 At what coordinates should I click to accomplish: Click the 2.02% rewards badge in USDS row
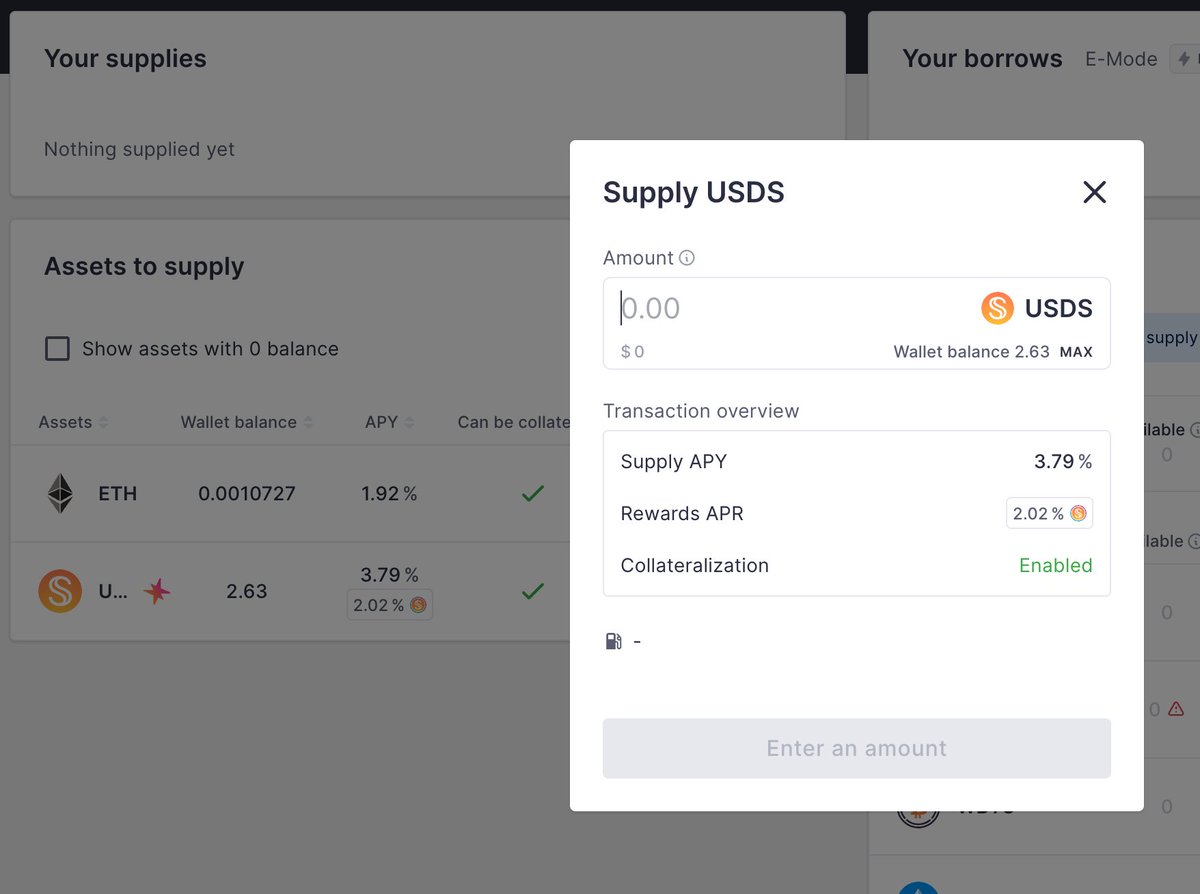(390, 605)
